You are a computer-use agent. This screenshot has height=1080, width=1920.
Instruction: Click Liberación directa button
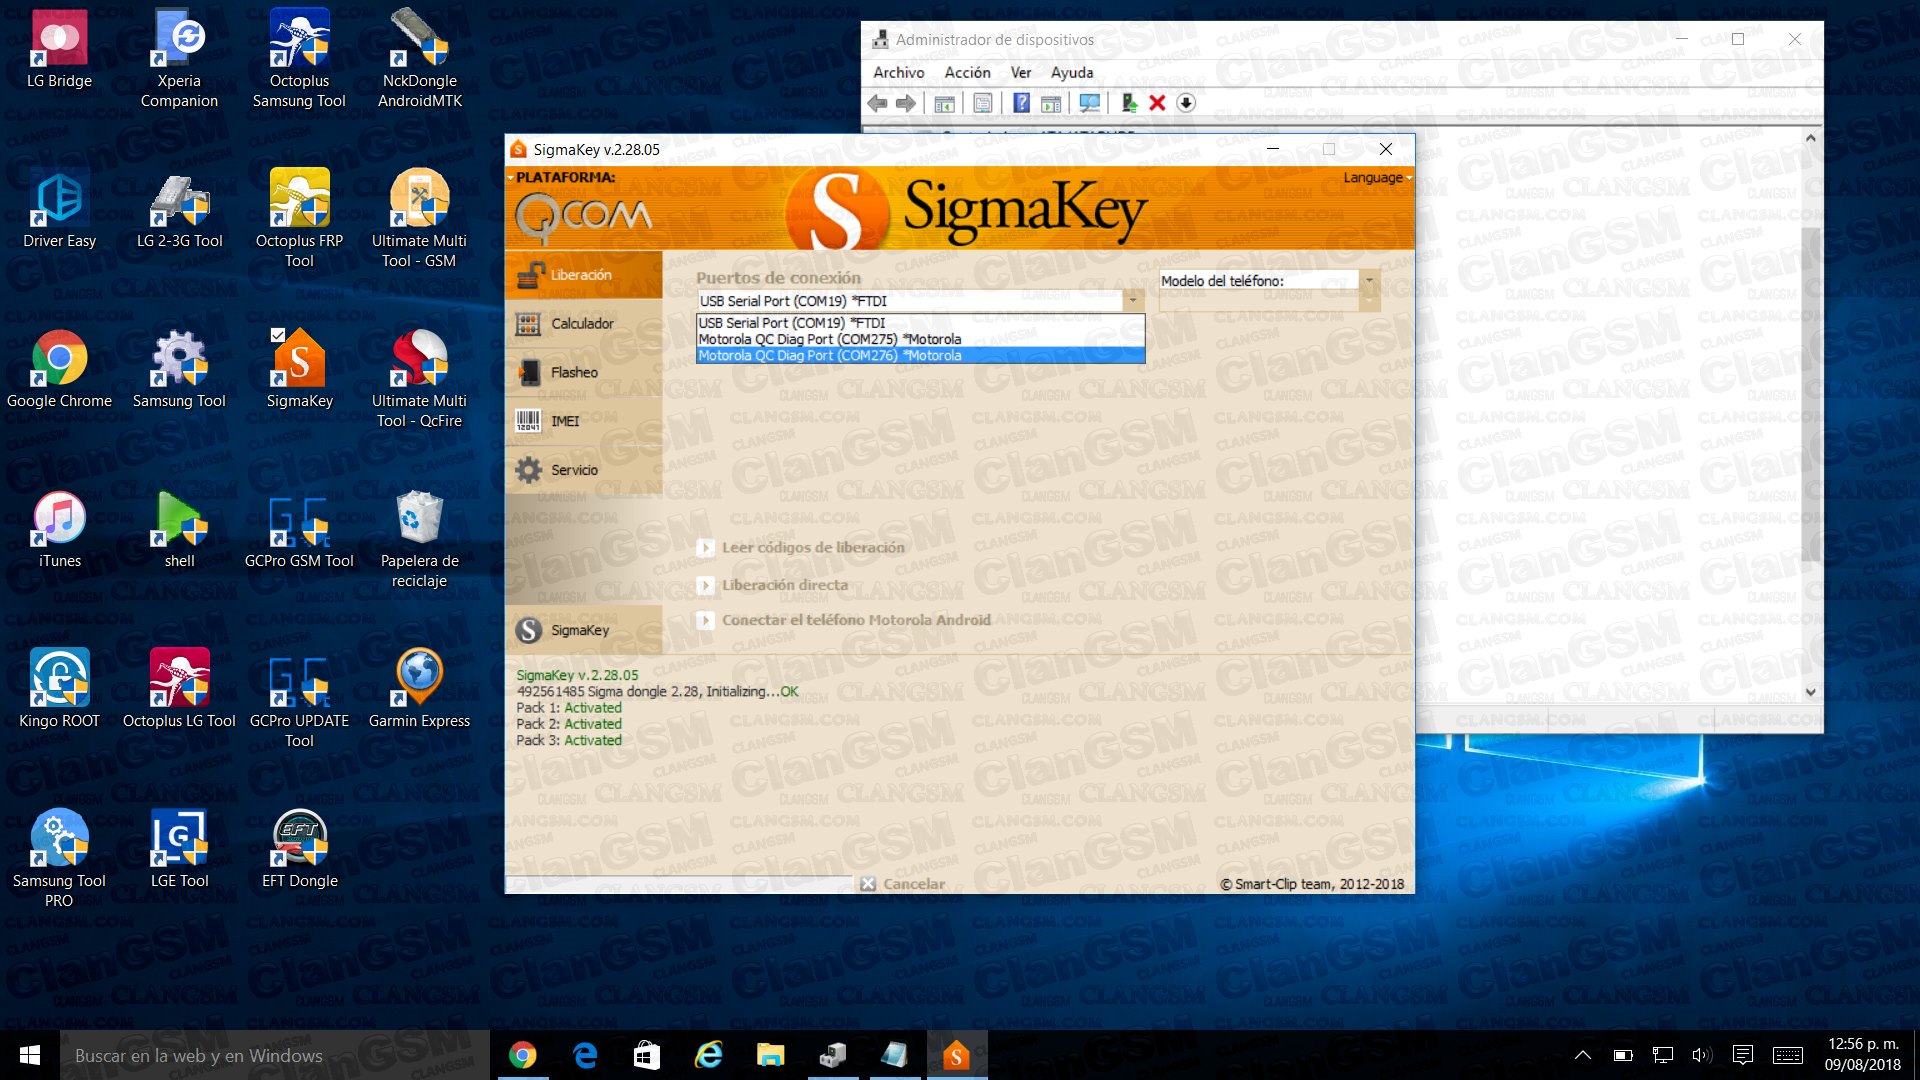tap(773, 585)
